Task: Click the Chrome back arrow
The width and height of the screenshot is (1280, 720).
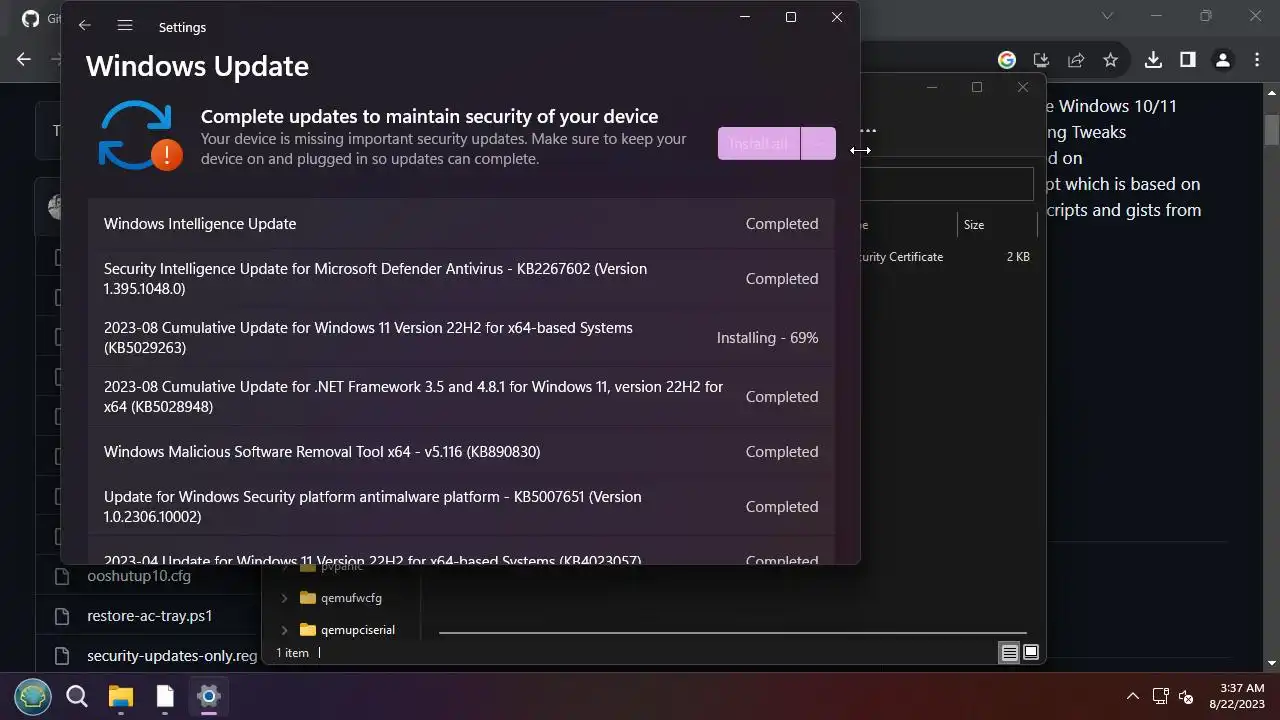Action: click(24, 60)
